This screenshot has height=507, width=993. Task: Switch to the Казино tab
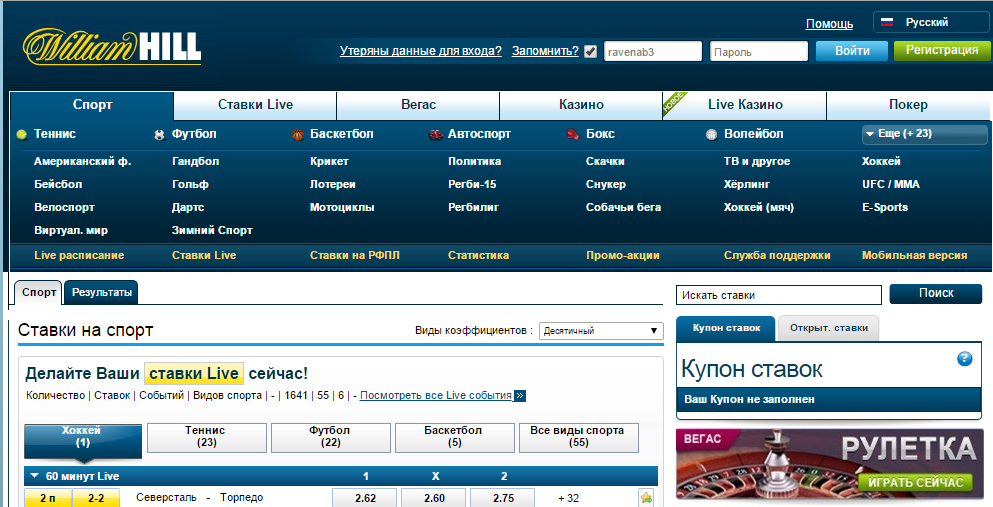pyautogui.click(x=581, y=105)
